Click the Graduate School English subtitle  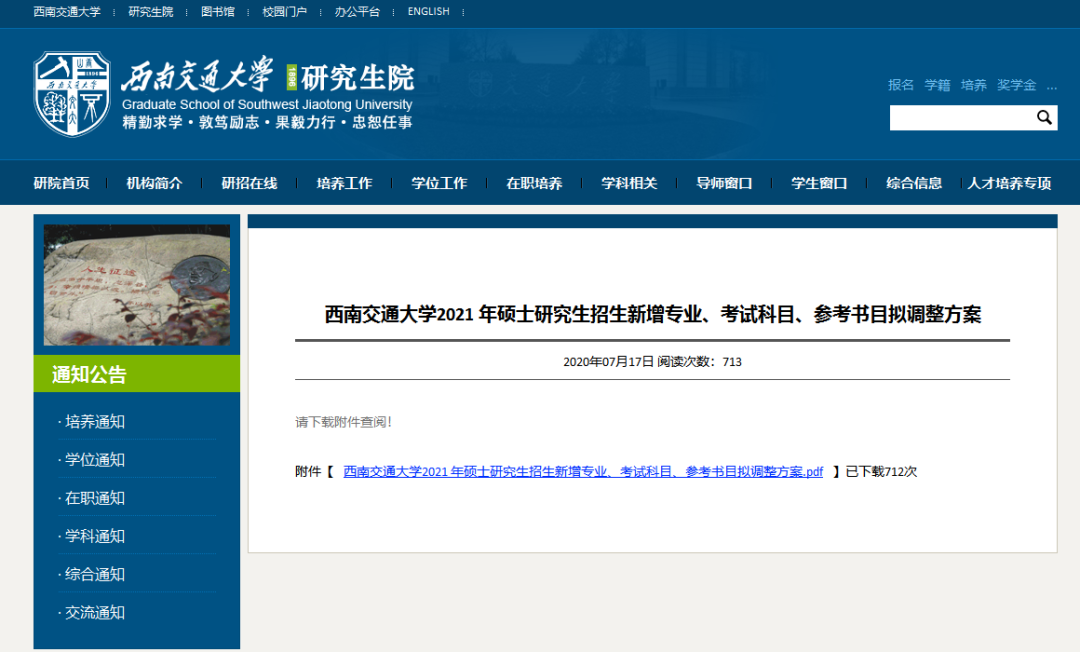tap(267, 105)
